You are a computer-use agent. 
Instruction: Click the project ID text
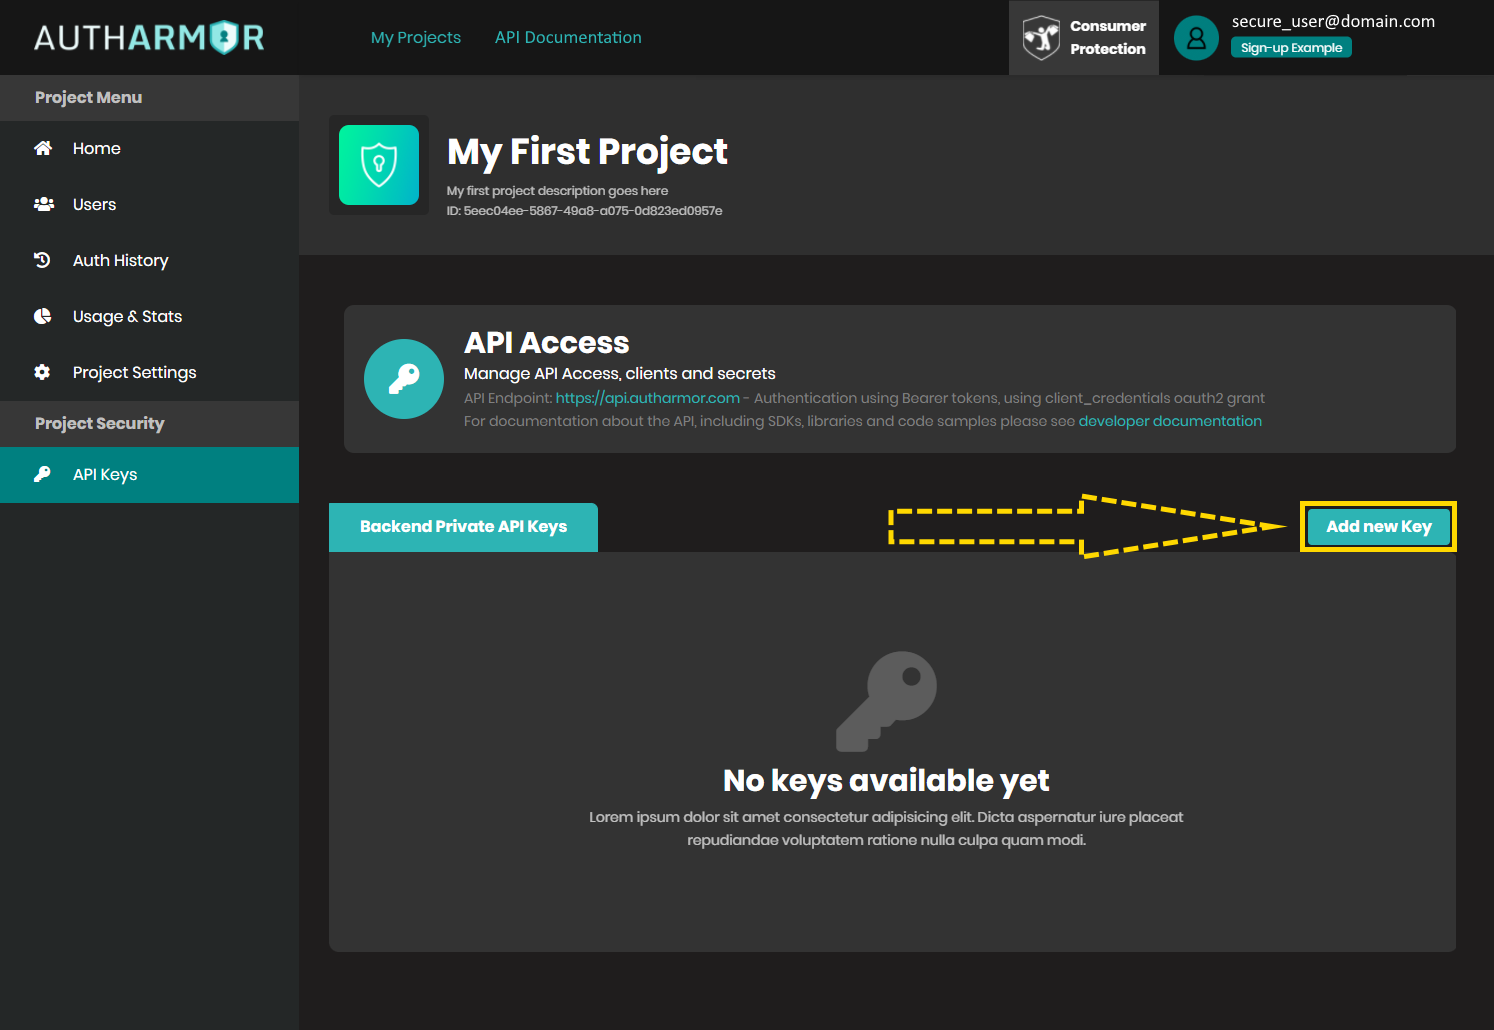click(x=584, y=211)
